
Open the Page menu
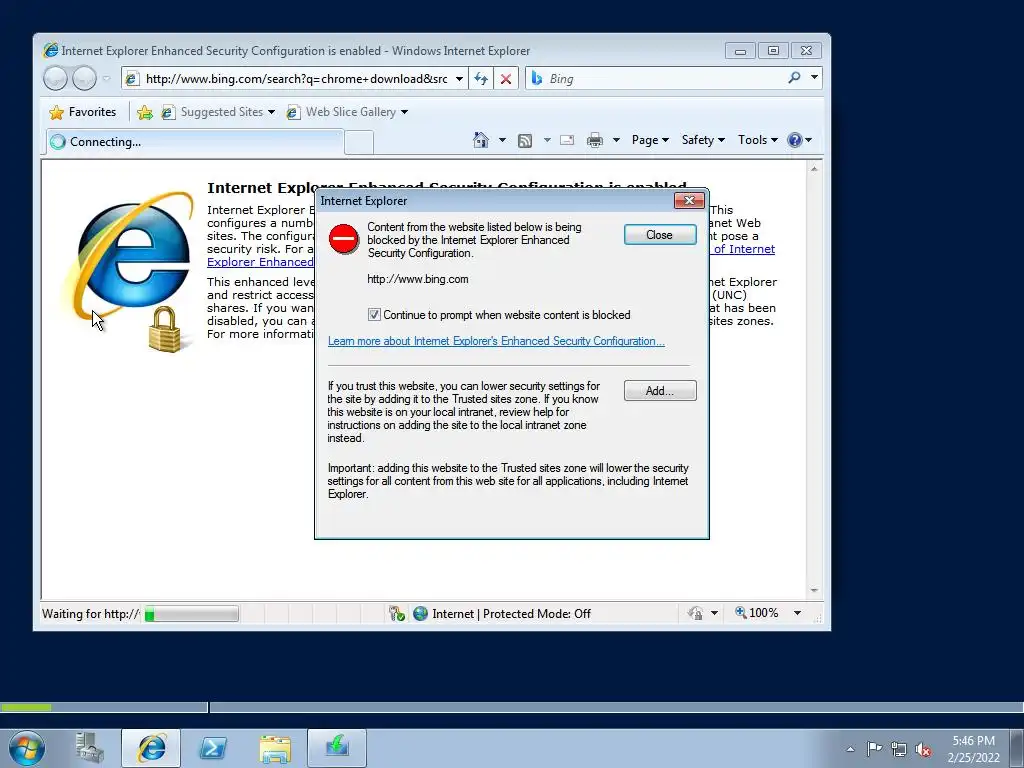(650, 140)
